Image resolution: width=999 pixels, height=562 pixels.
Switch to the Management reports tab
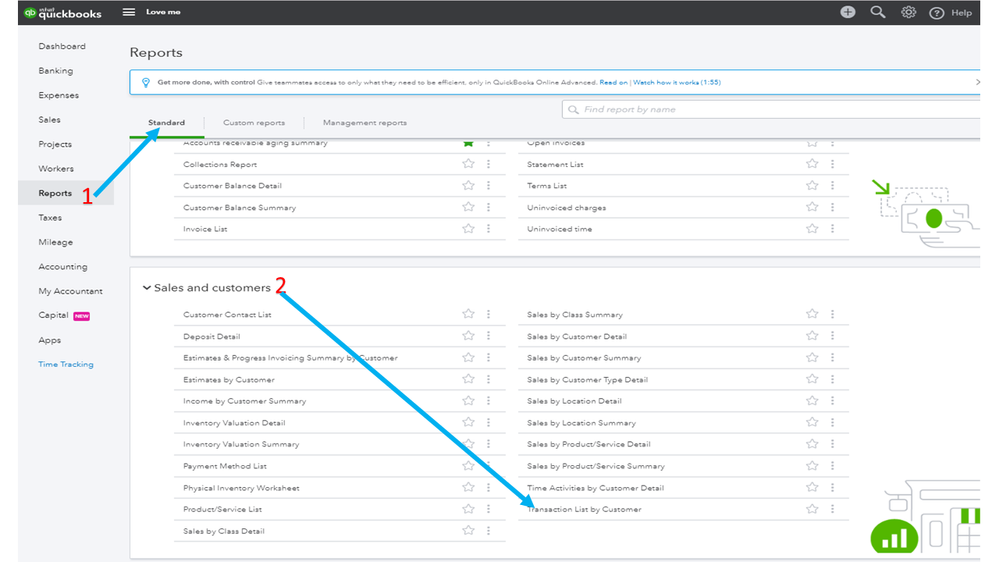(364, 122)
